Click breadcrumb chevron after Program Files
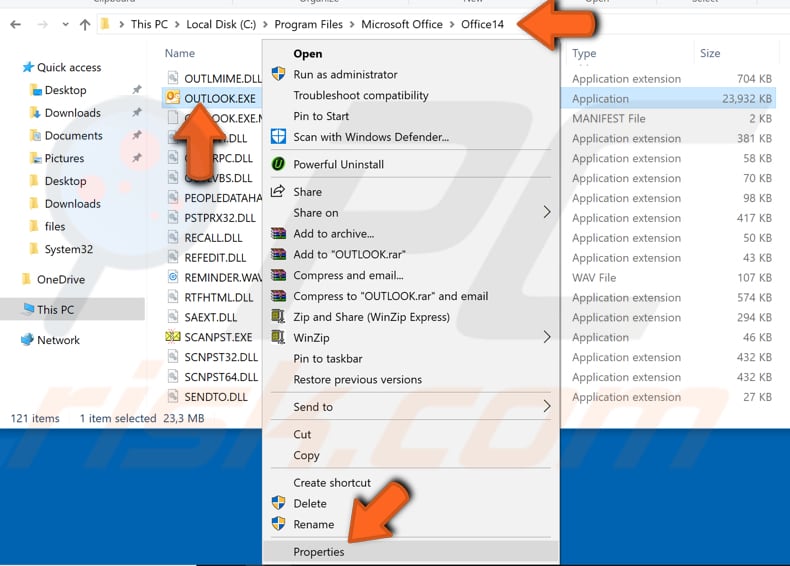Image resolution: width=790 pixels, height=566 pixels. point(352,24)
